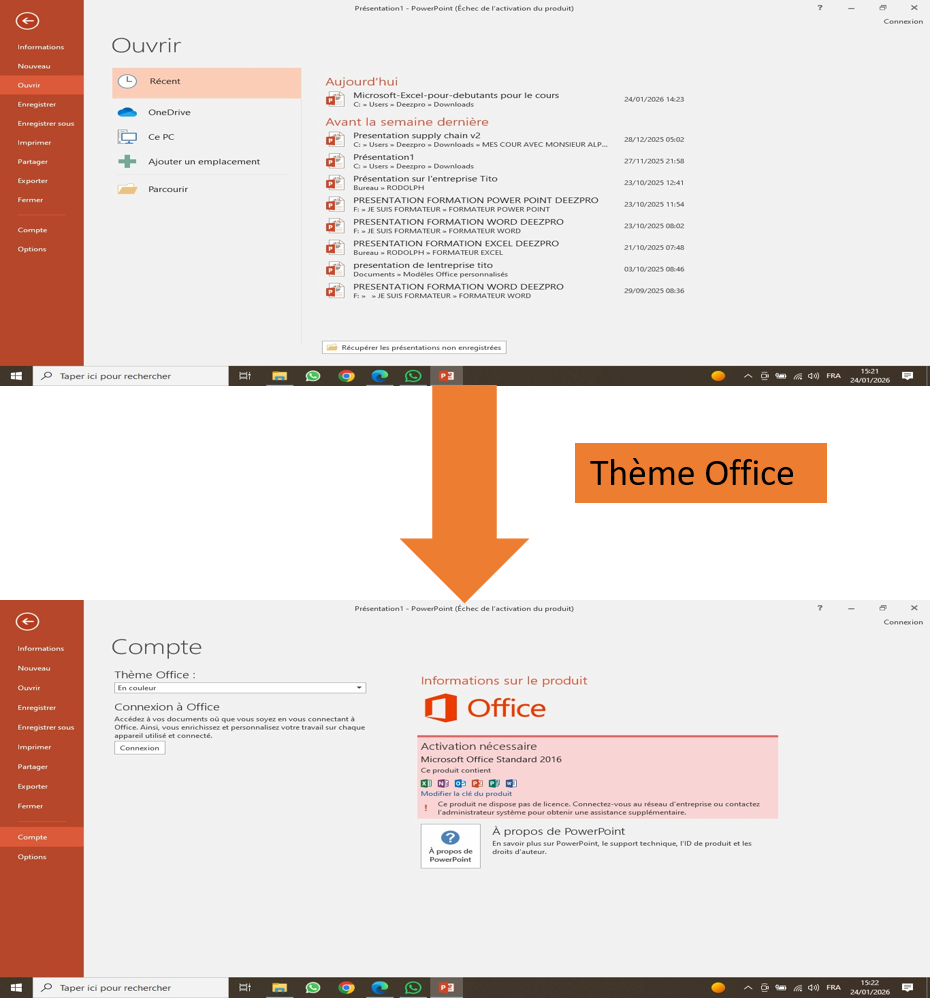Click the orange Thème Office label box

(x=700, y=473)
